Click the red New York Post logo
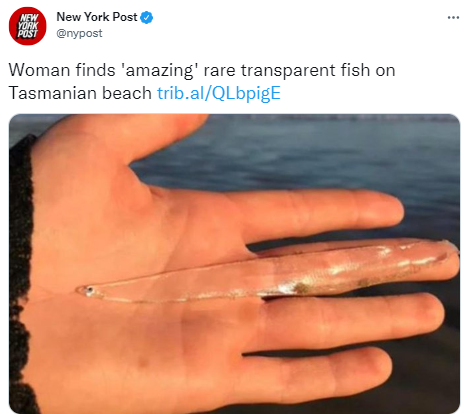Image resolution: width=474 pixels, height=414 pixels. pos(27,26)
